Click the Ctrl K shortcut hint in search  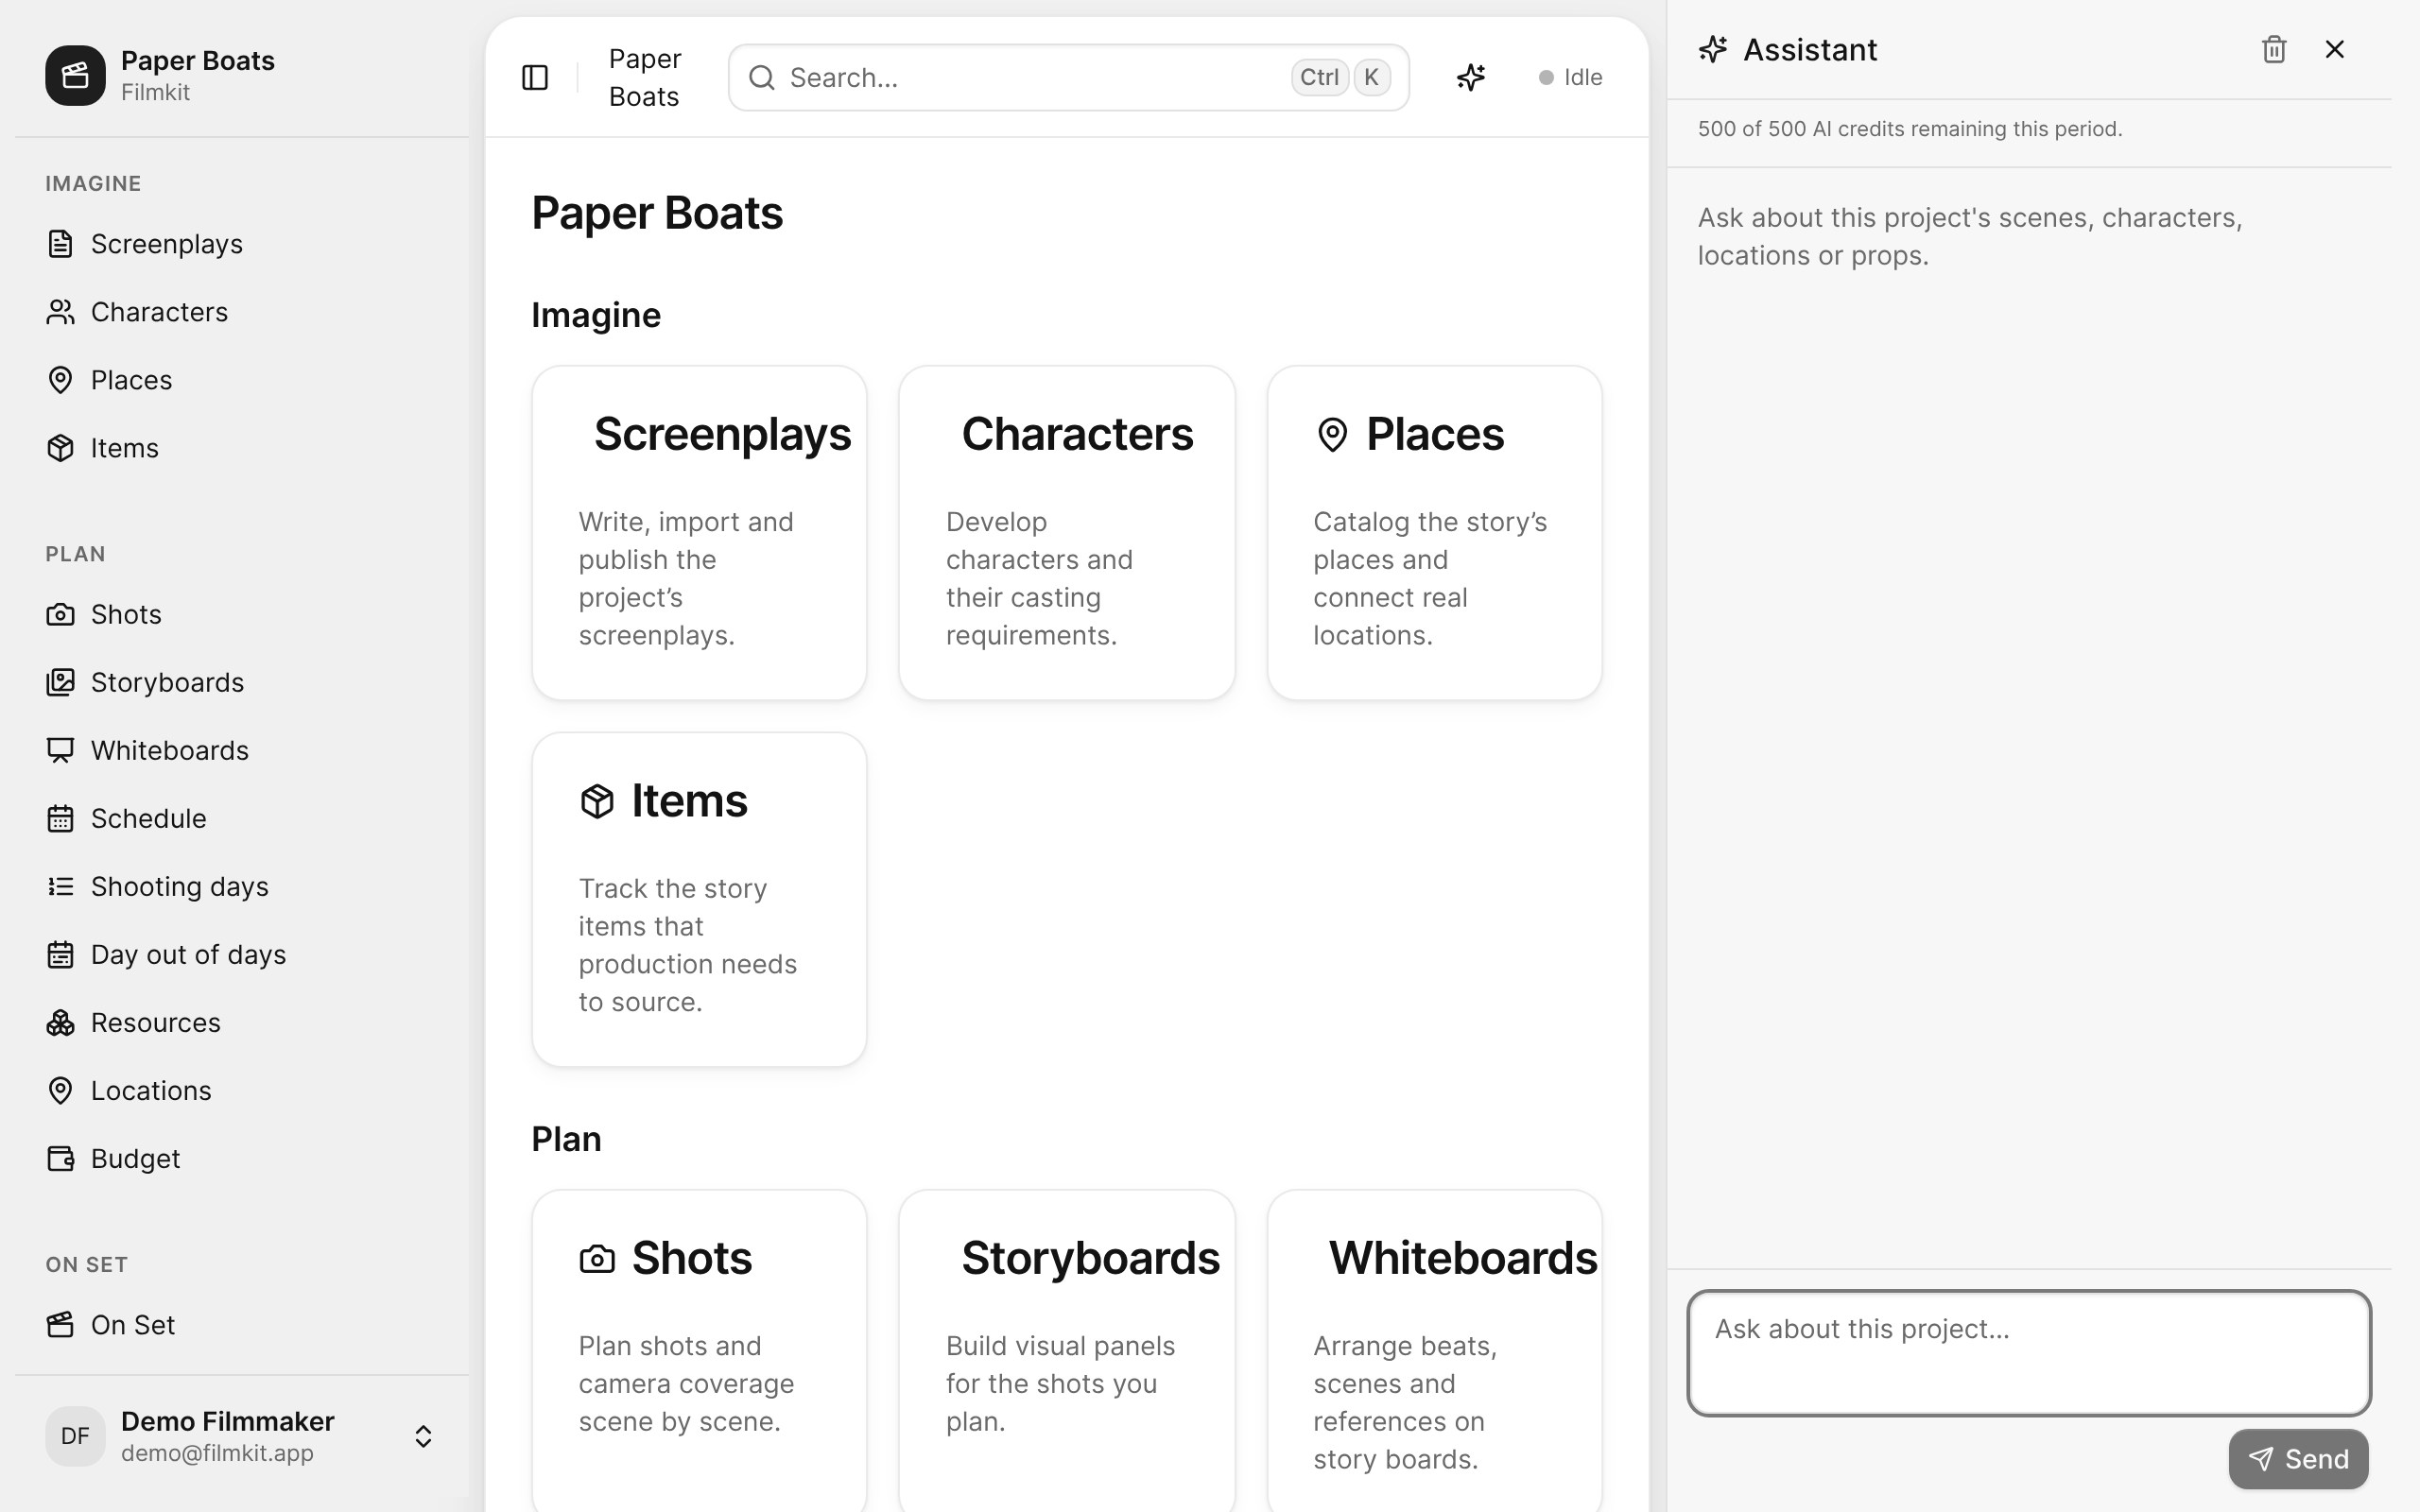1340,77
